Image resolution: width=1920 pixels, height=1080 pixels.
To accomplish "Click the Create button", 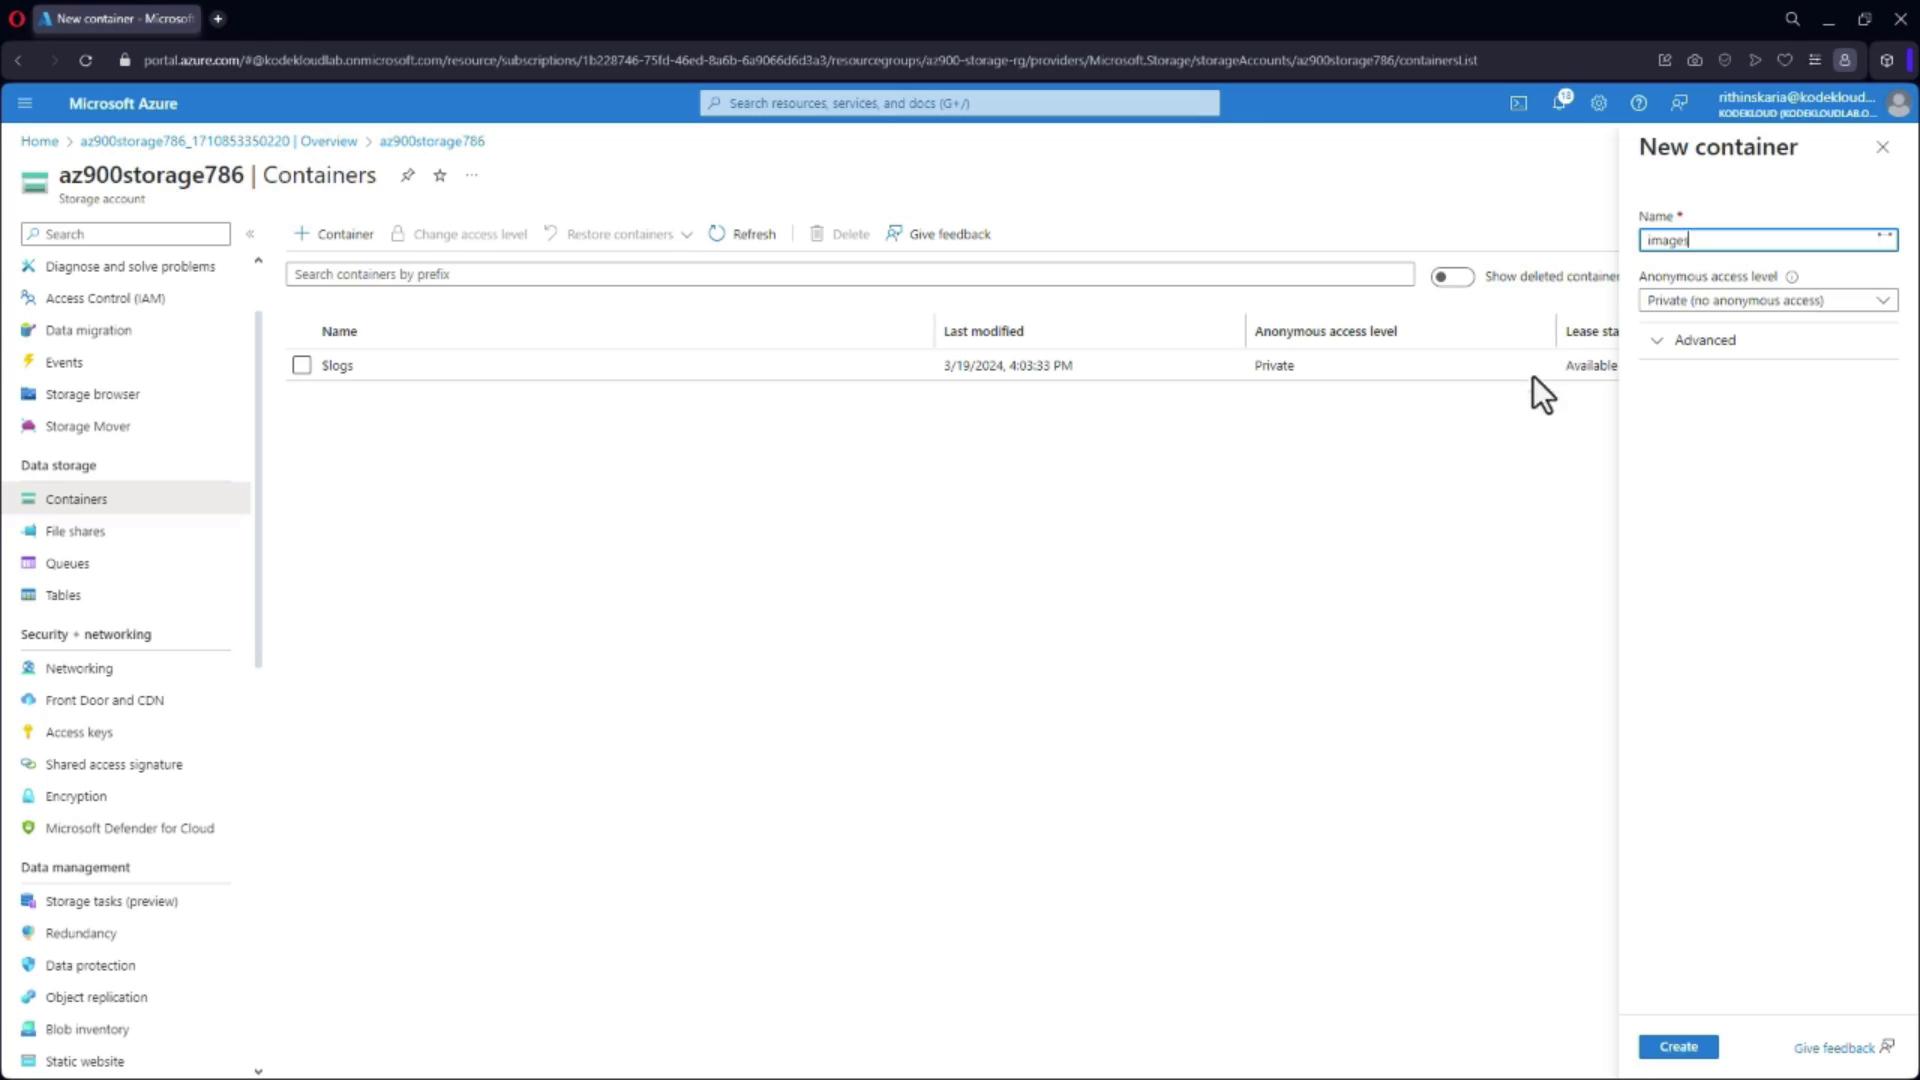I will coord(1678,1046).
